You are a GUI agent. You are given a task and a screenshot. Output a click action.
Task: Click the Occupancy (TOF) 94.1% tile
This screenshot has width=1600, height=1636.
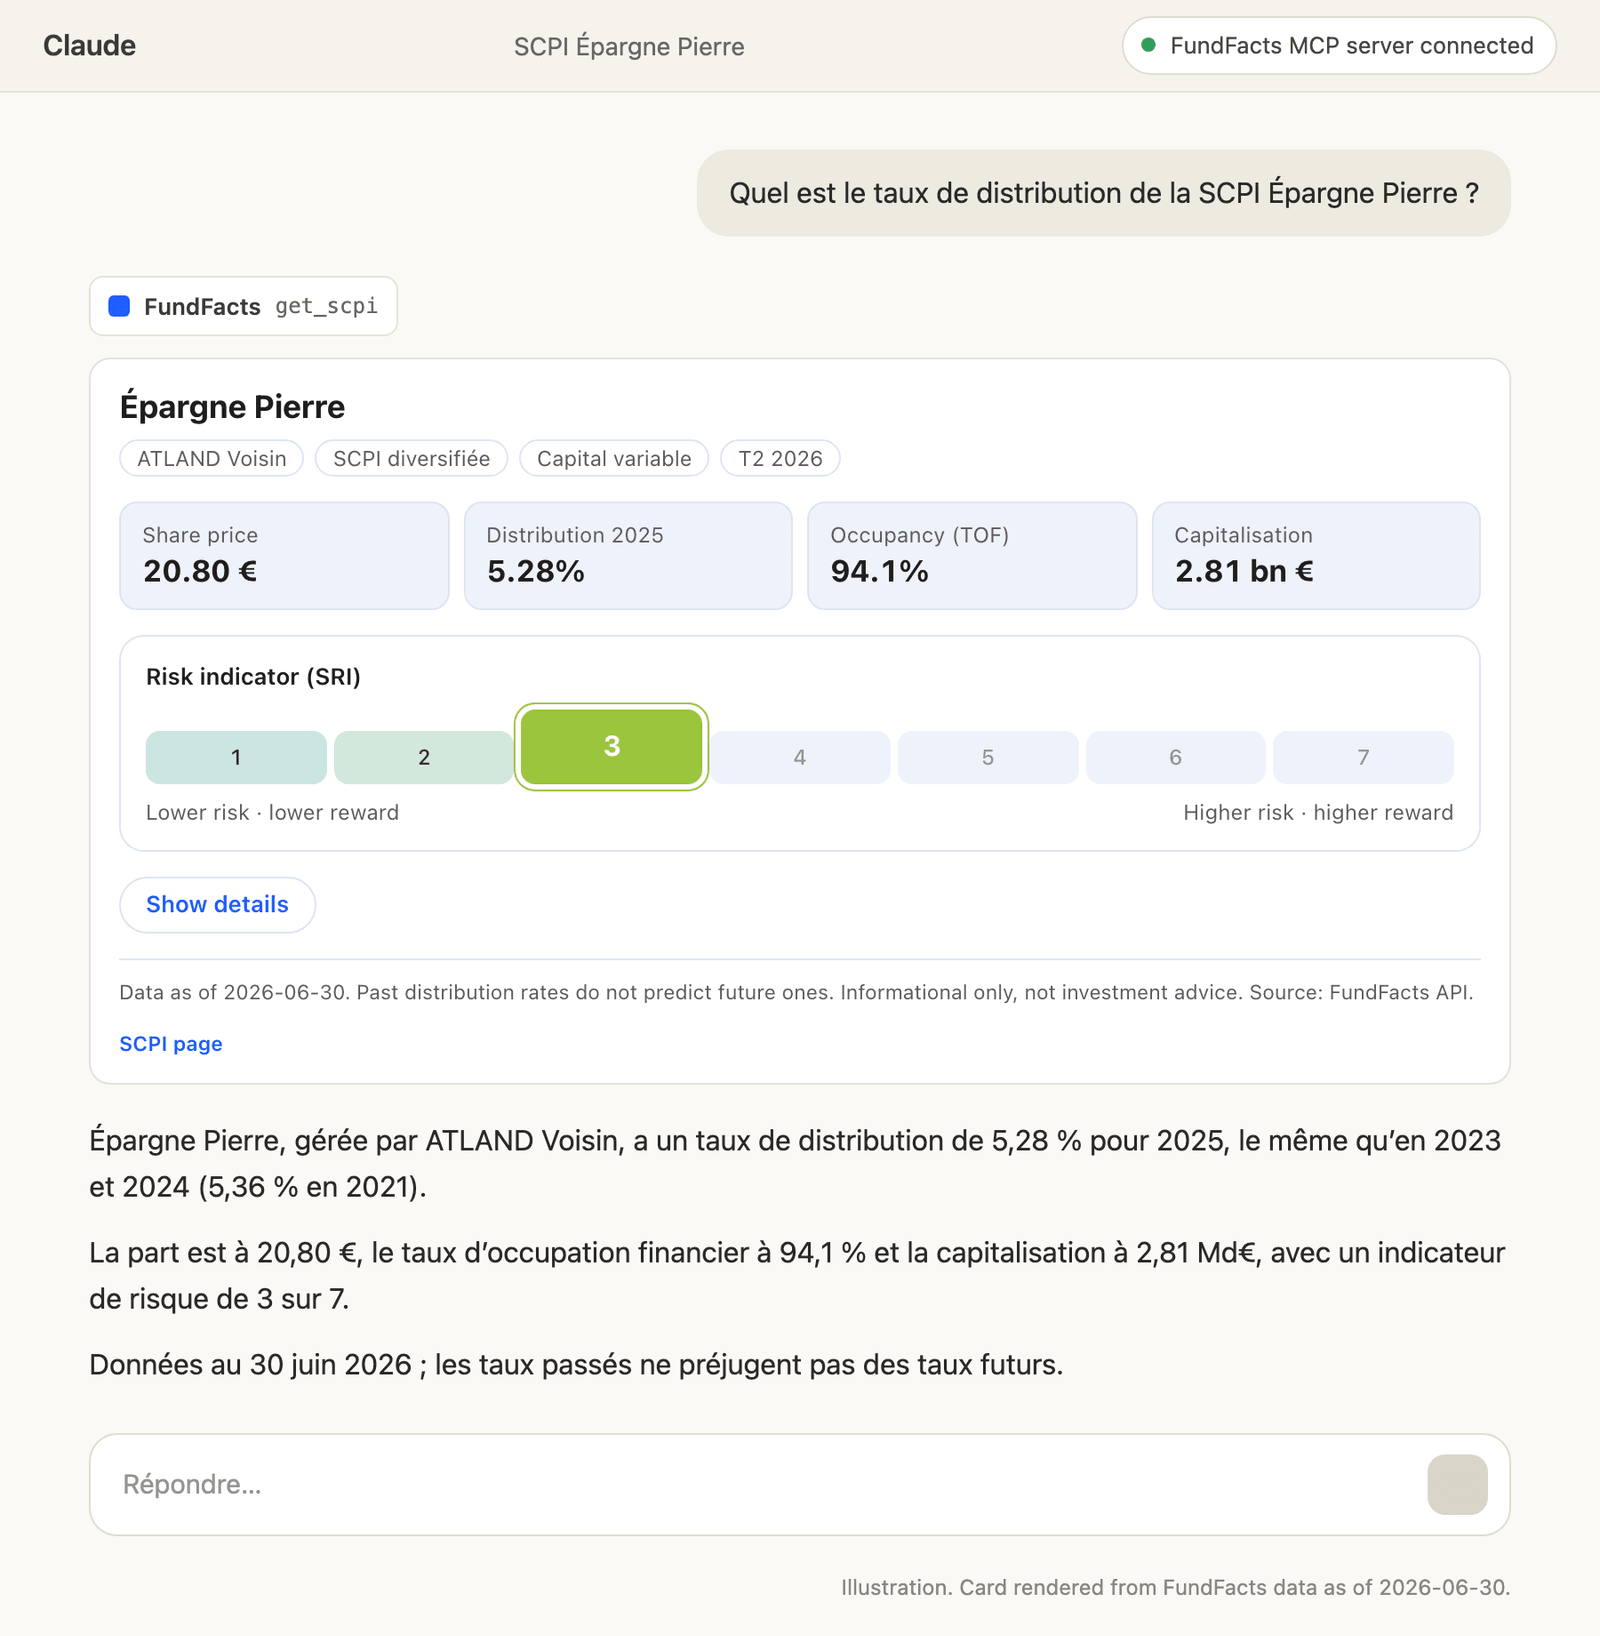(x=972, y=556)
